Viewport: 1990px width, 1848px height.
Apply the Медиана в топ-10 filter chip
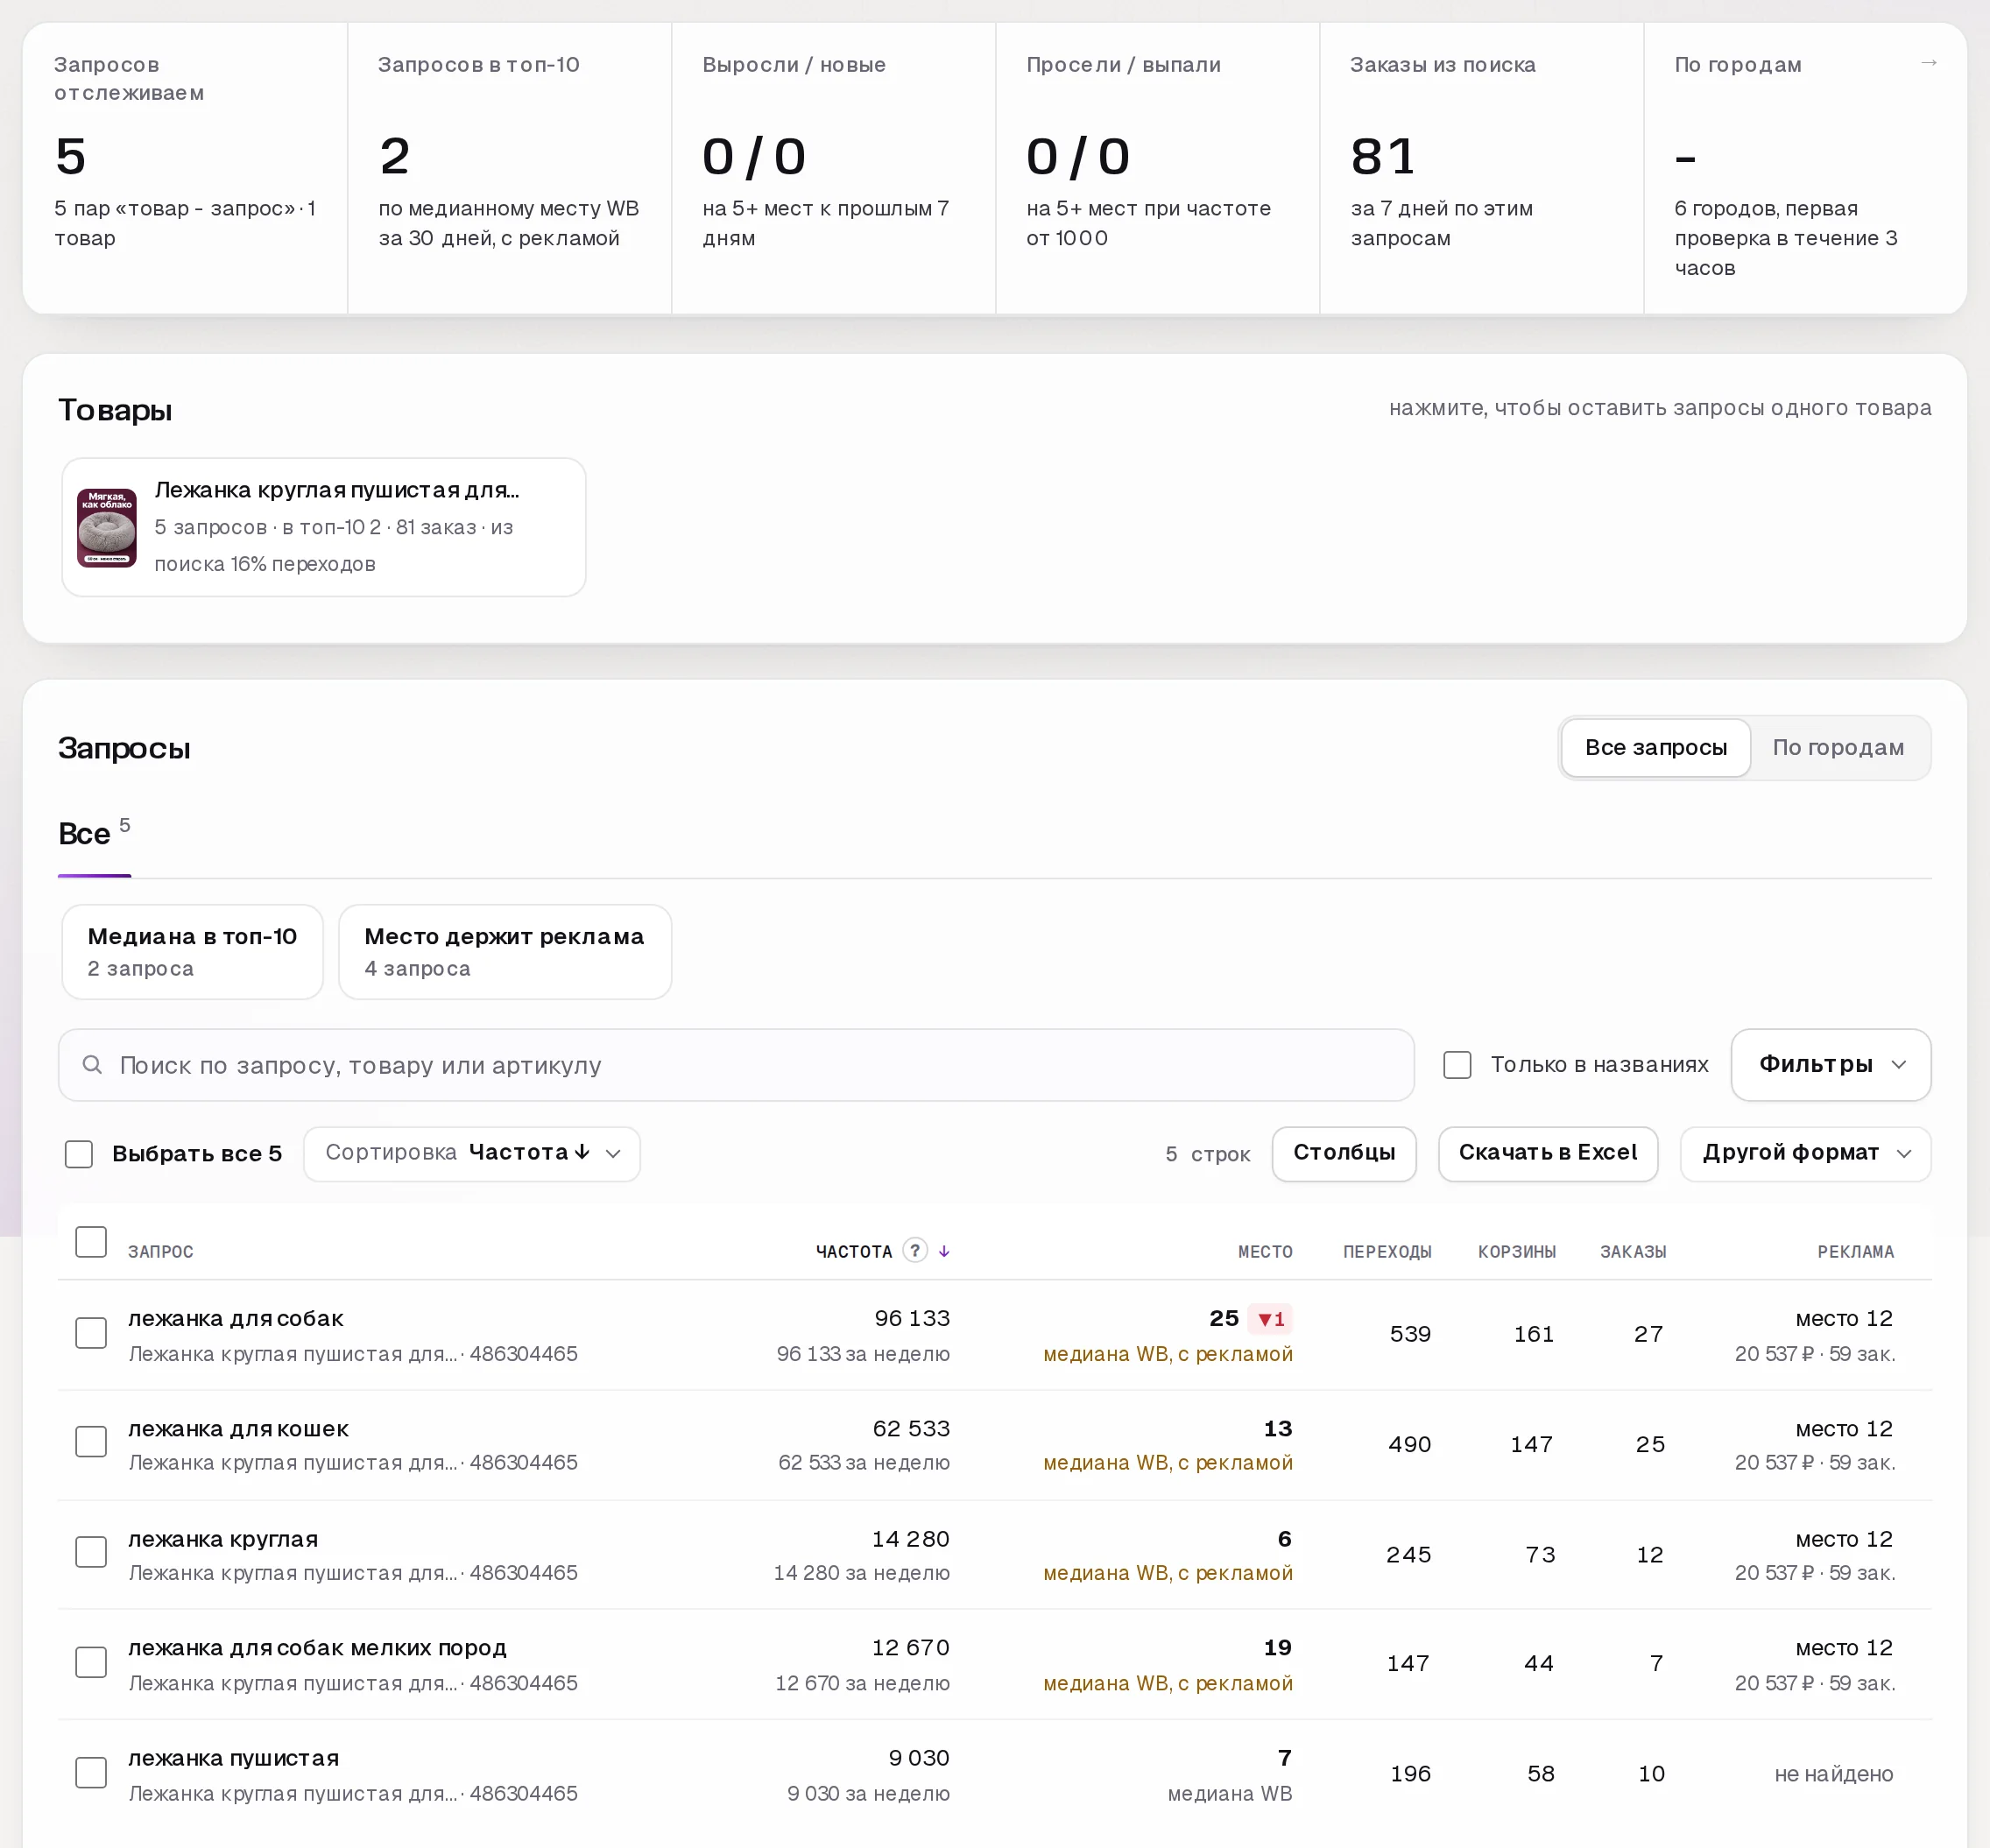(x=192, y=951)
